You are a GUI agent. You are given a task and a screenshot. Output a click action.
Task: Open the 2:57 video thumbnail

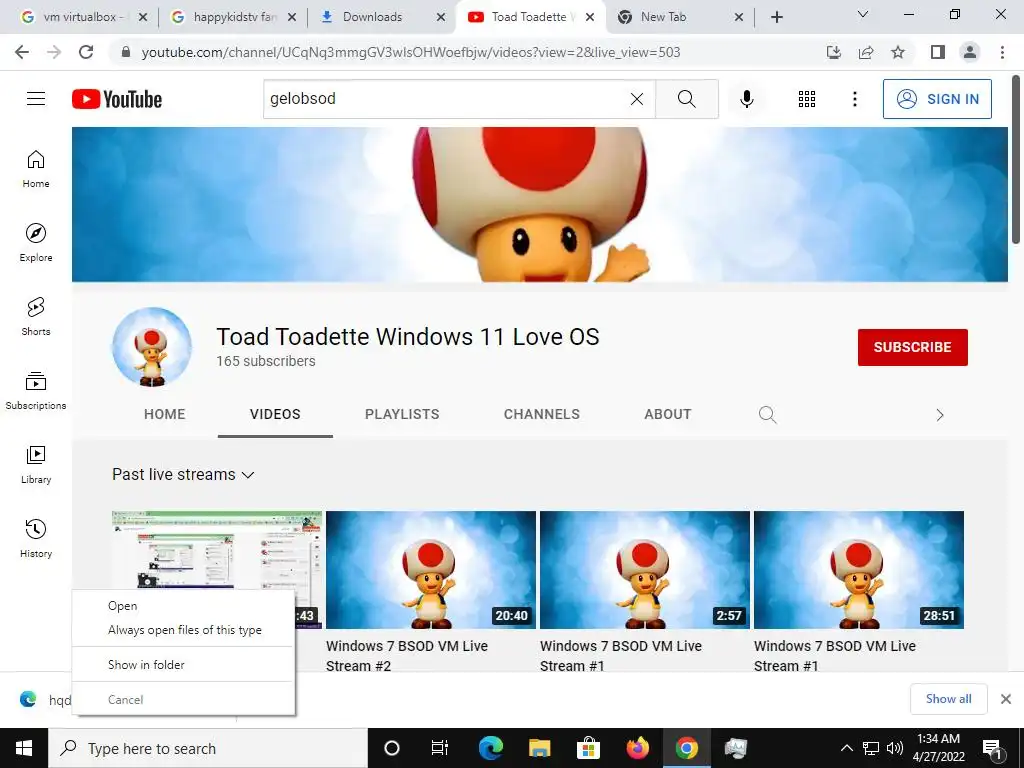[645, 570]
